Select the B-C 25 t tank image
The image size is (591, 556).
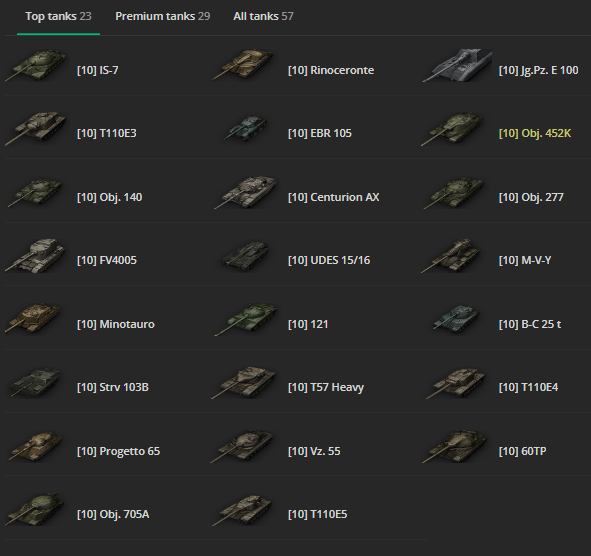(x=456, y=319)
